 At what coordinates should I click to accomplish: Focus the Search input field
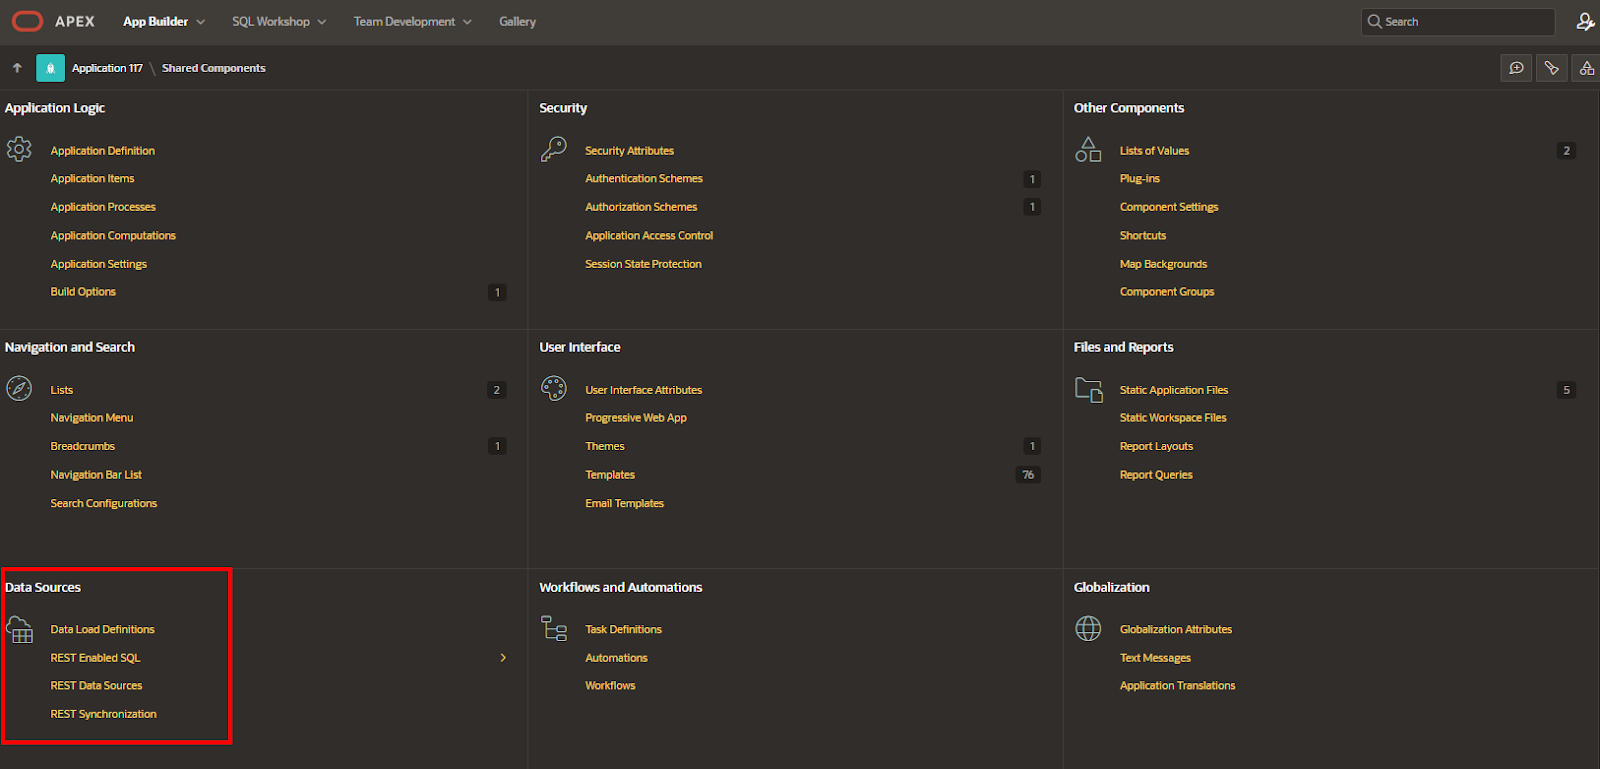(1458, 21)
